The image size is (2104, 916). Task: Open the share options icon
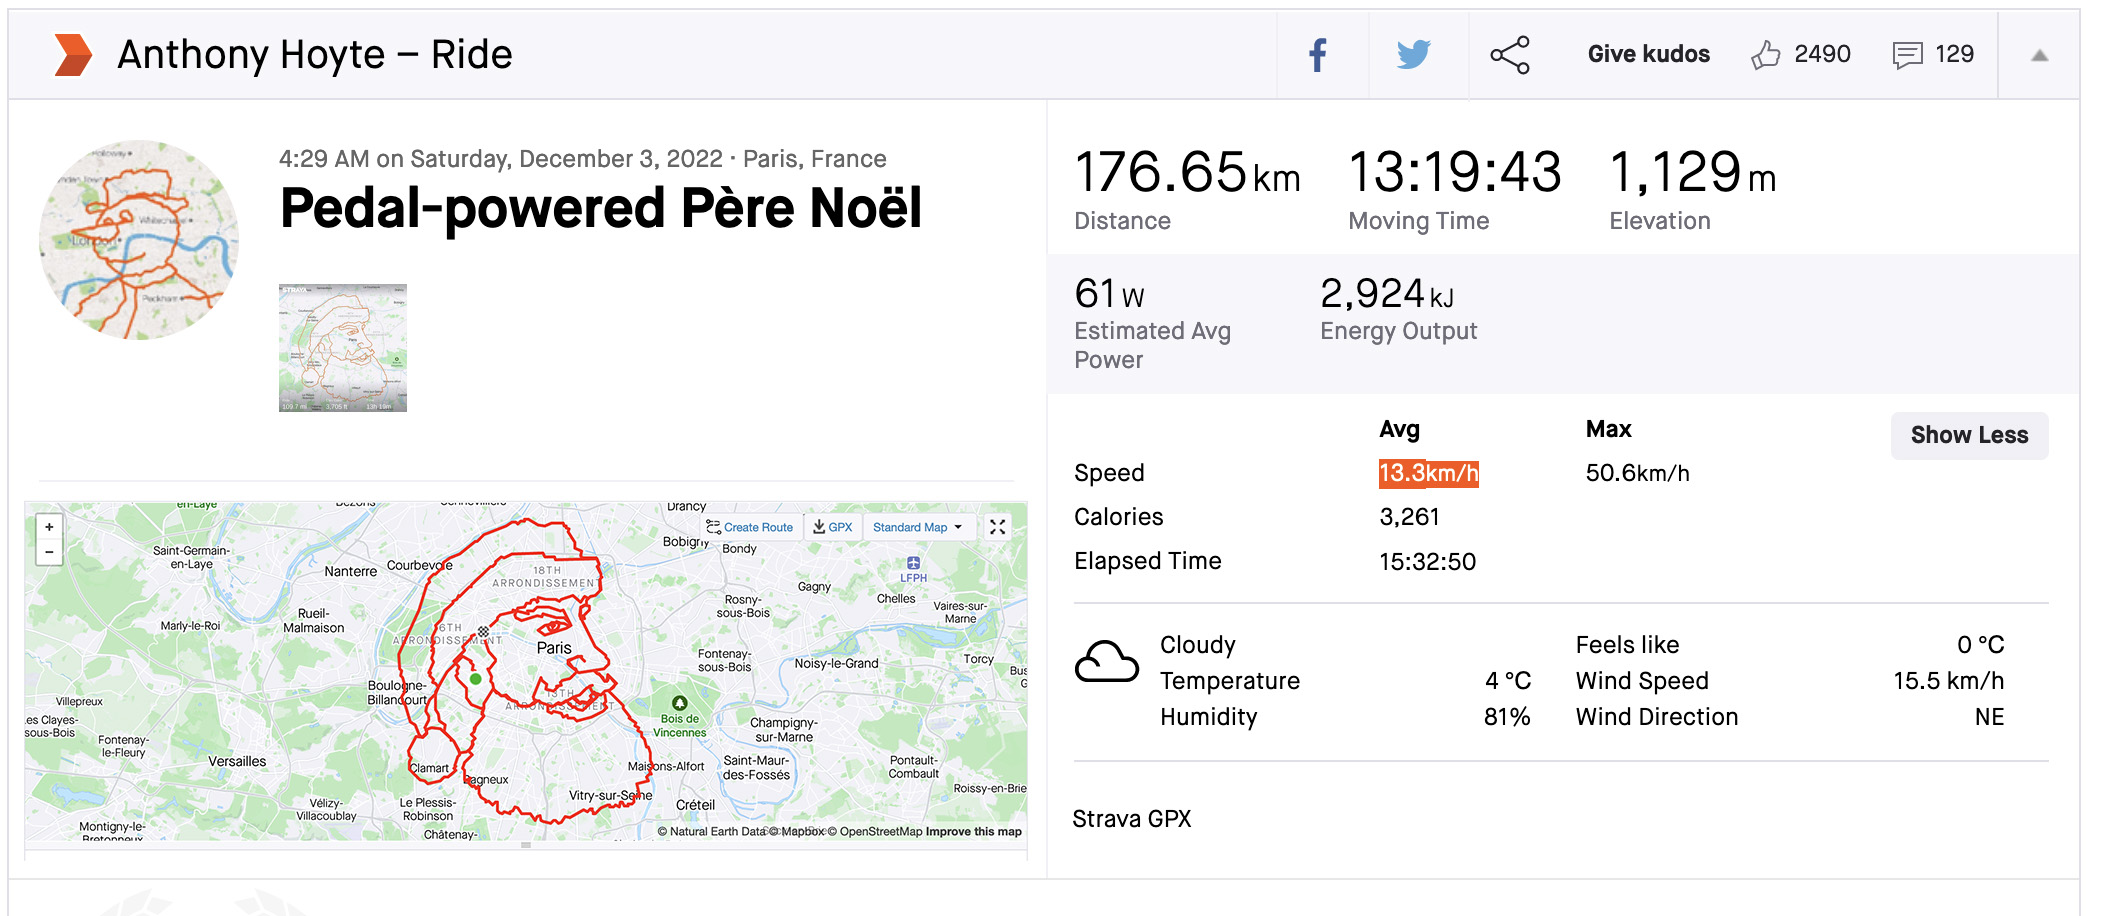coord(1509,55)
